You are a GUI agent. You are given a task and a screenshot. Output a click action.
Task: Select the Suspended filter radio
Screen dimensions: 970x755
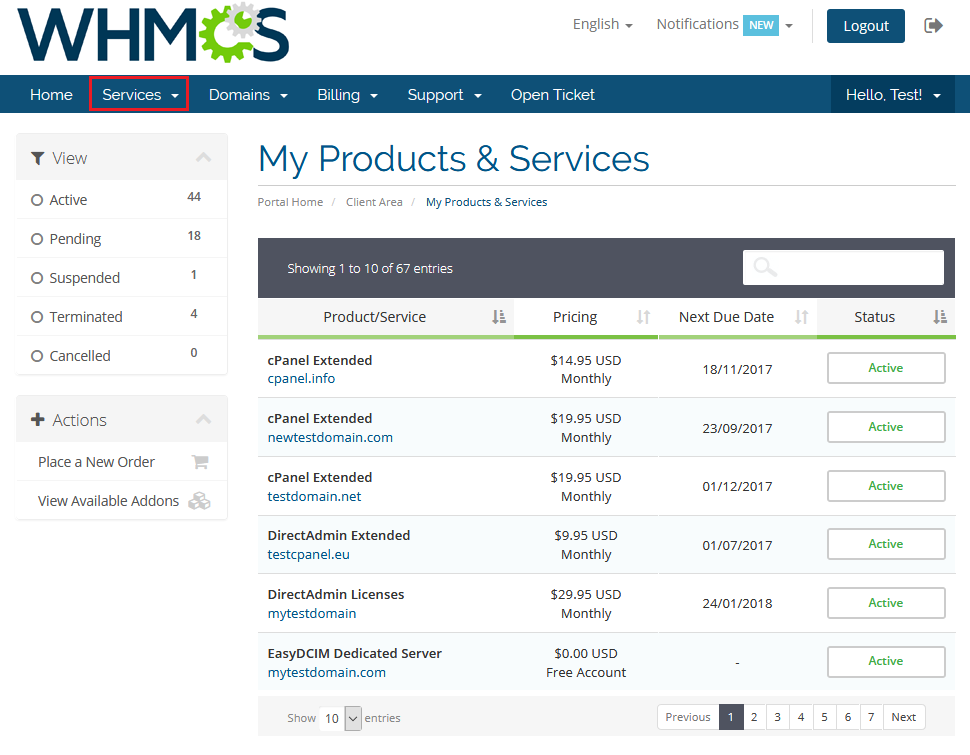(37, 278)
